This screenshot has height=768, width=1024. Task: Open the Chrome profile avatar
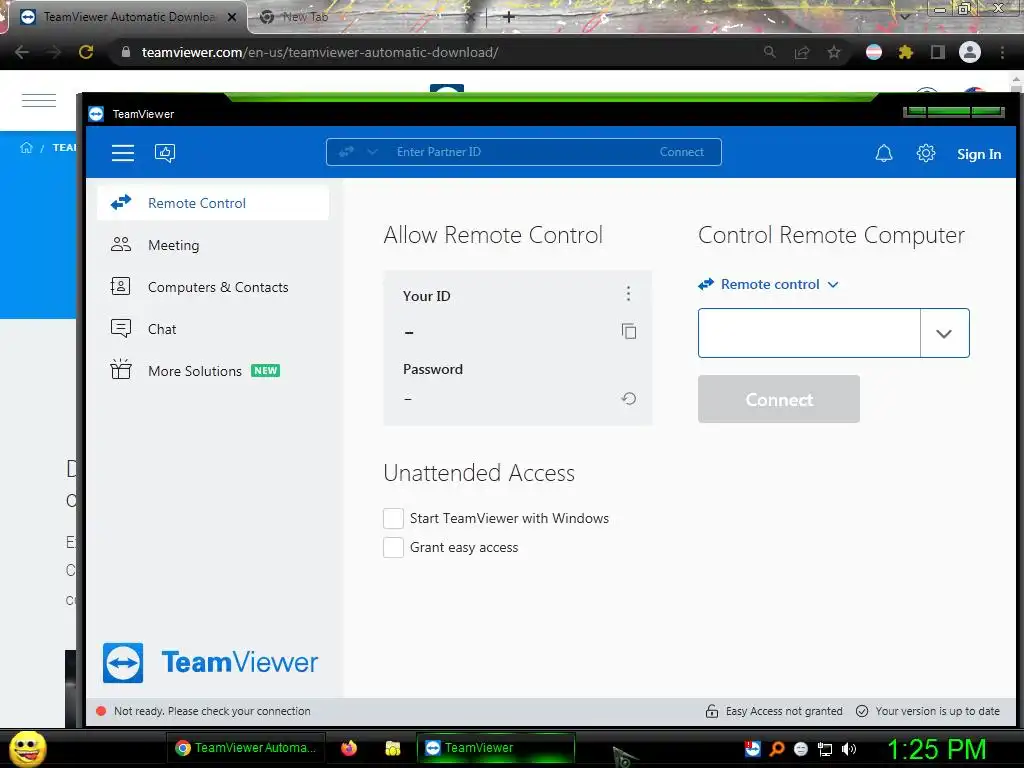coord(970,52)
